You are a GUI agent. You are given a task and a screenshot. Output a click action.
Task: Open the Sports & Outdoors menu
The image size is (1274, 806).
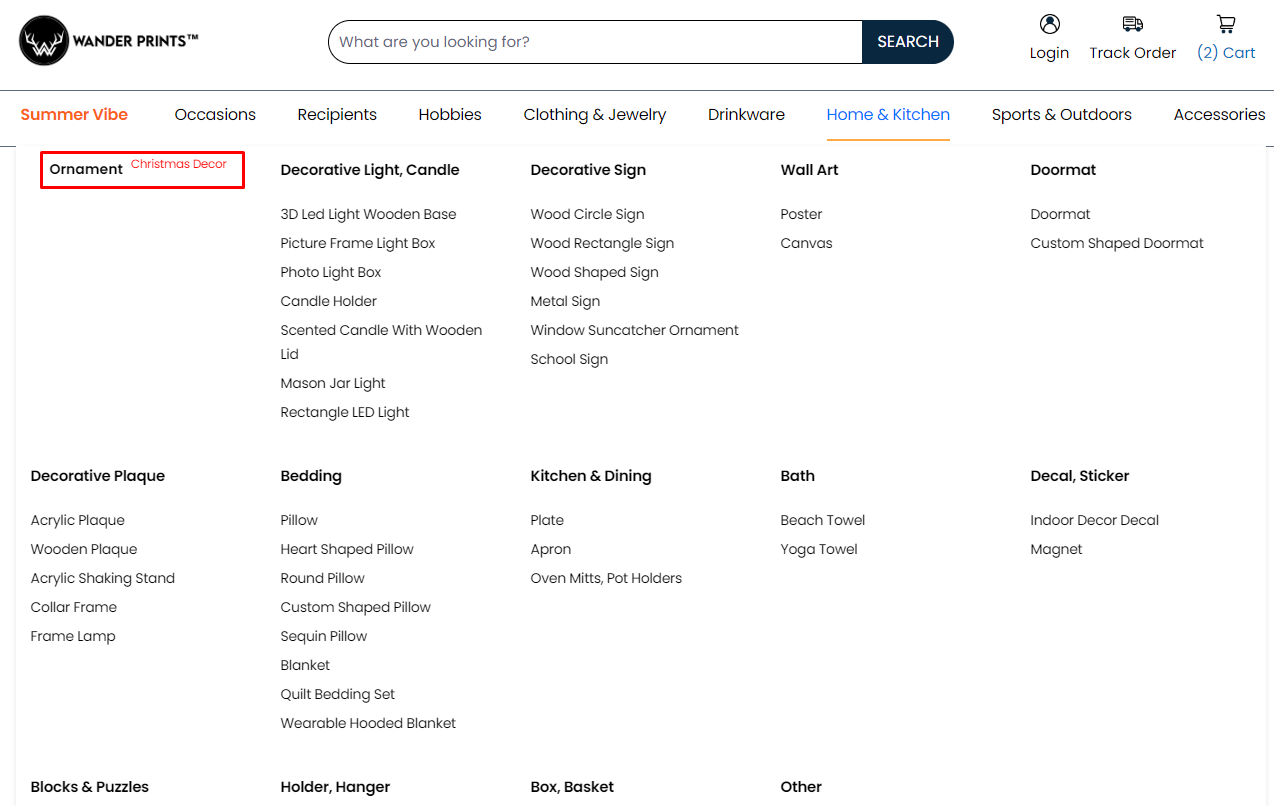tap(1062, 115)
